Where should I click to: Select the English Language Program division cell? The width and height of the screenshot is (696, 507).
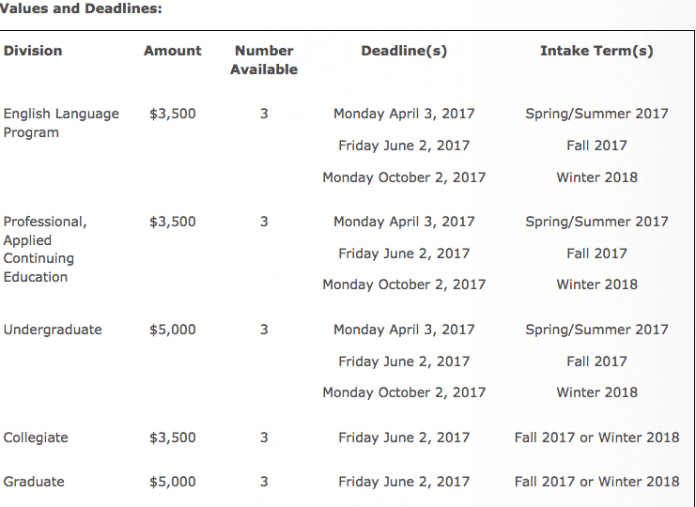(x=61, y=123)
